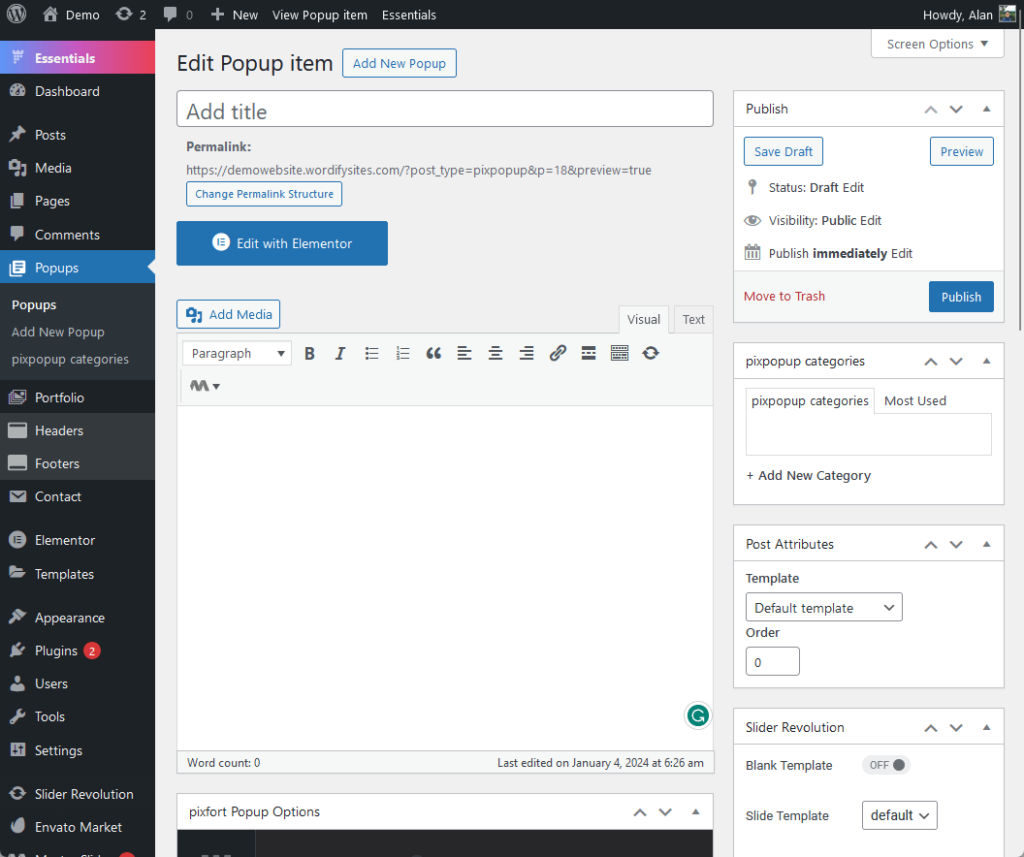Click Edit with Elementor
The image size is (1024, 857).
[281, 243]
